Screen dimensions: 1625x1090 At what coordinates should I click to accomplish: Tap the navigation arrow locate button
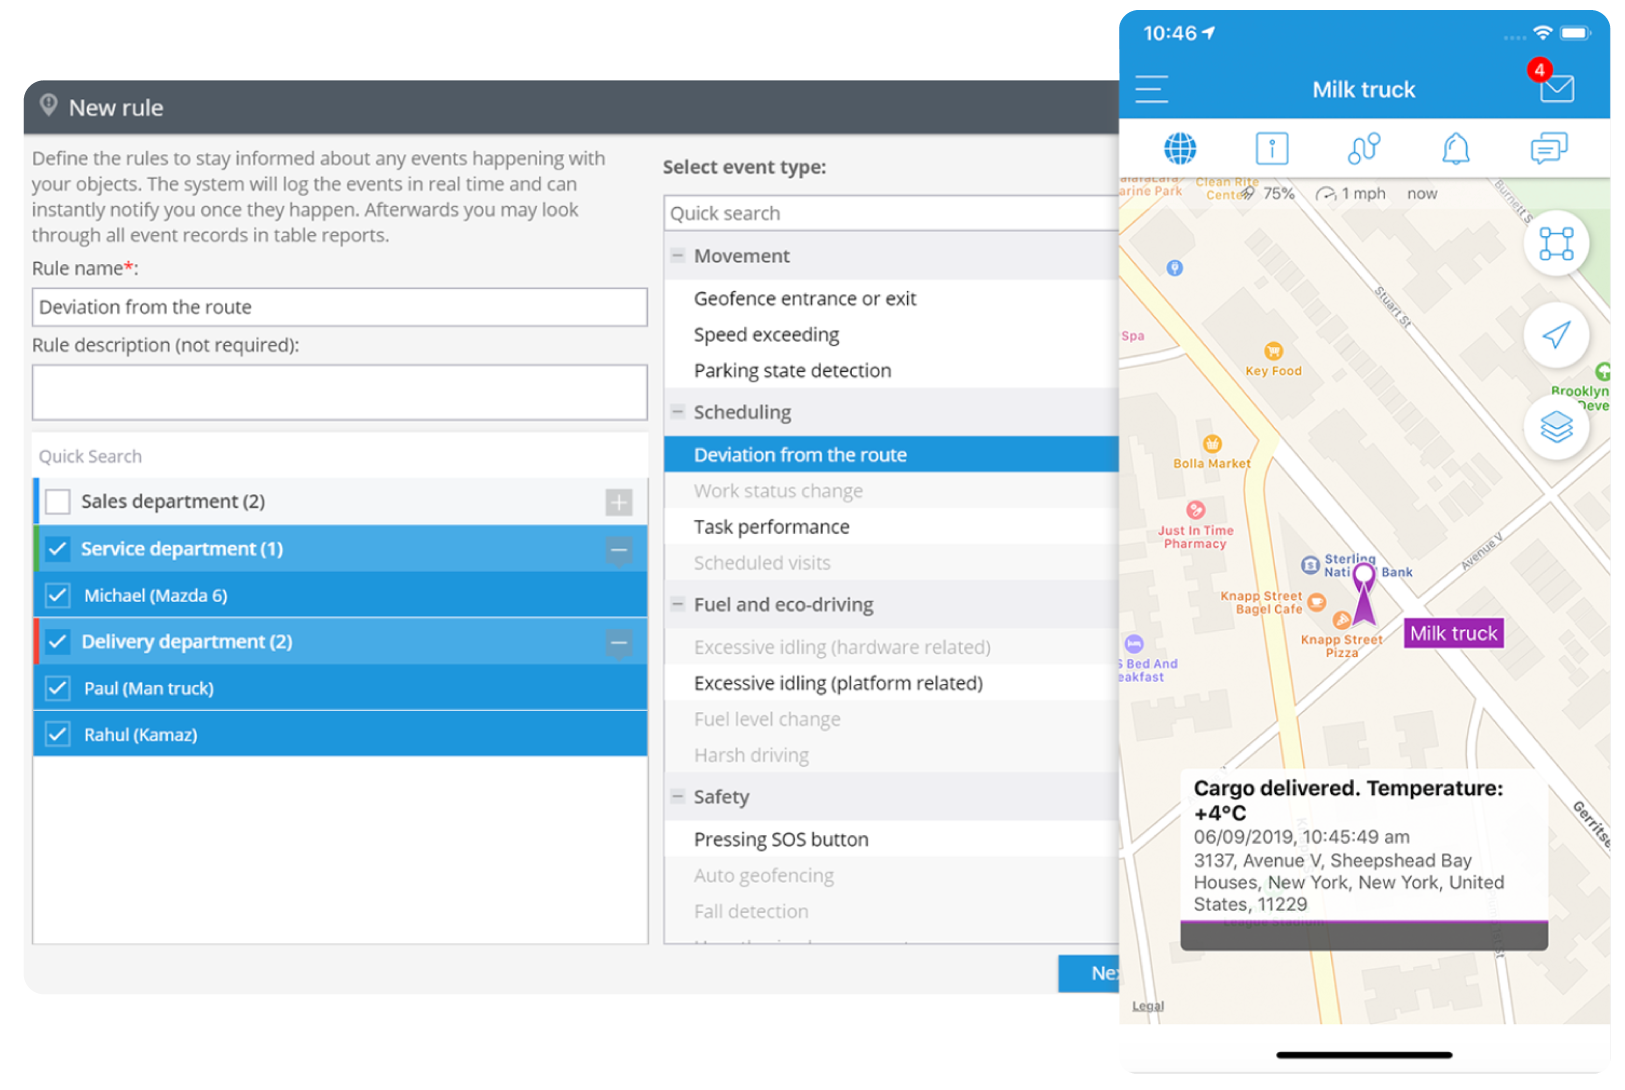[x=1556, y=335]
